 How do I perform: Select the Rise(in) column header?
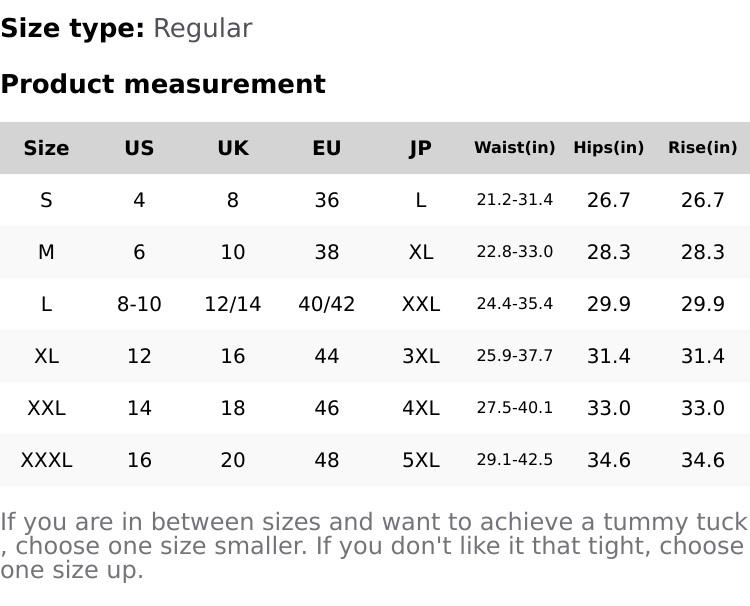702,148
